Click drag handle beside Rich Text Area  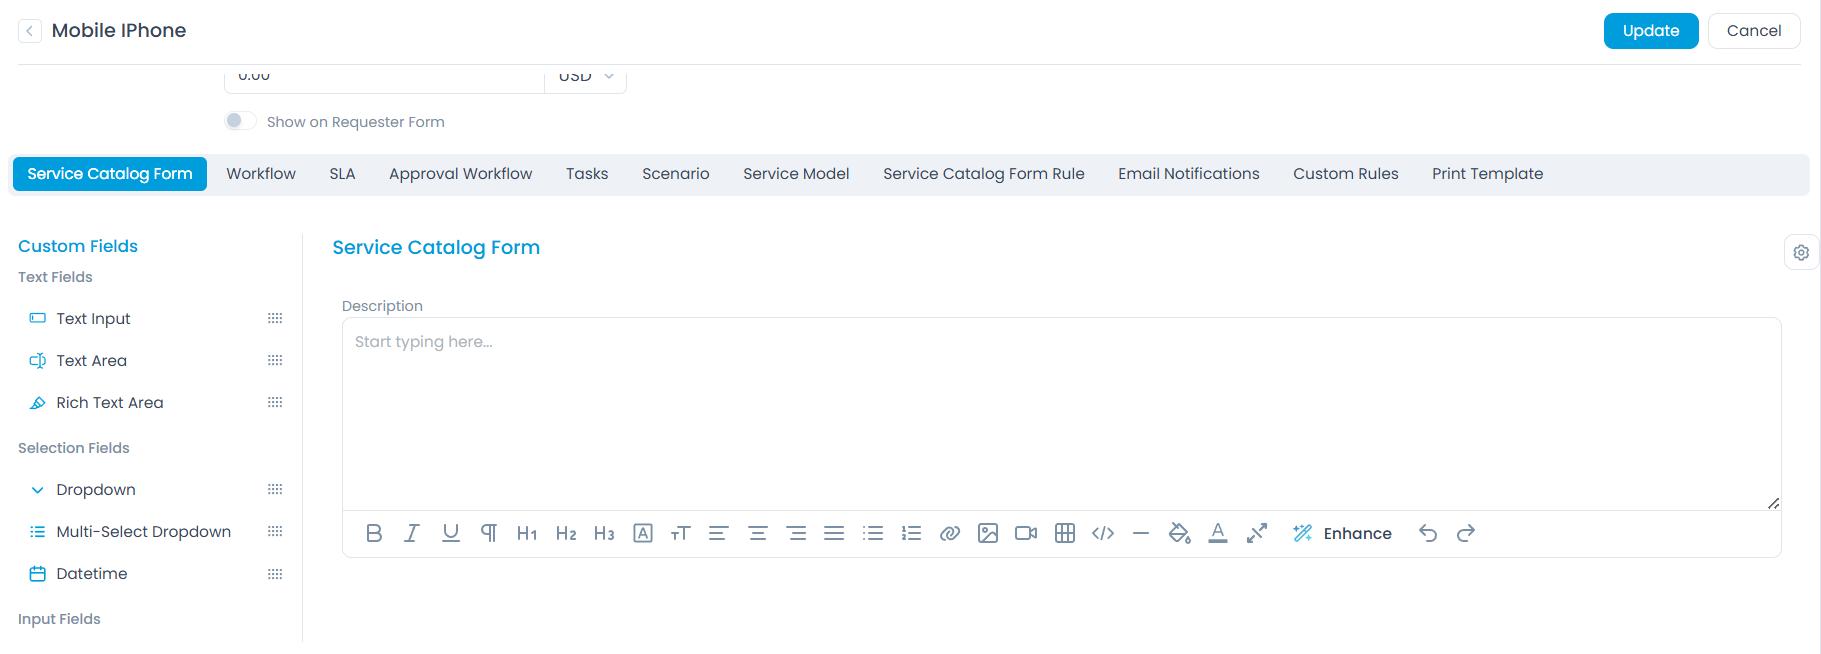275,403
